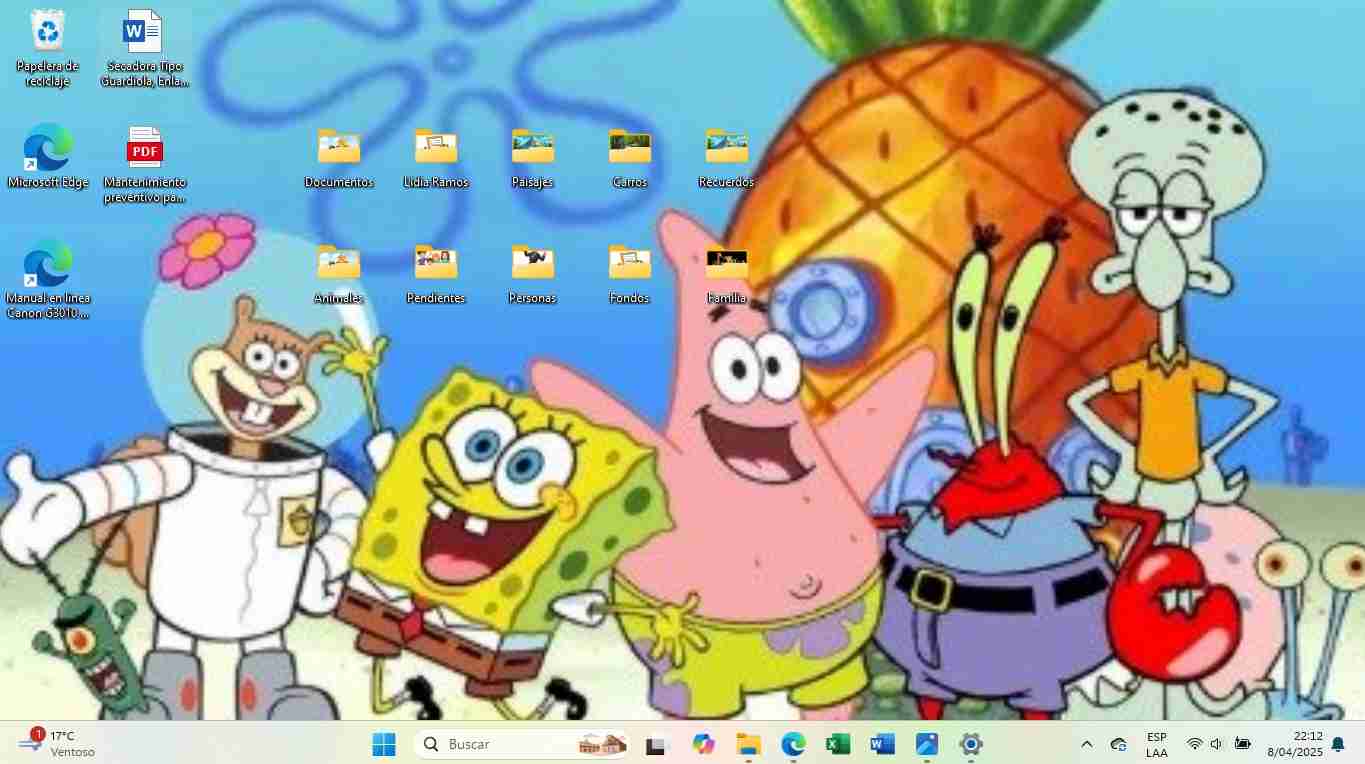Select the Fondos folder

(x=630, y=274)
